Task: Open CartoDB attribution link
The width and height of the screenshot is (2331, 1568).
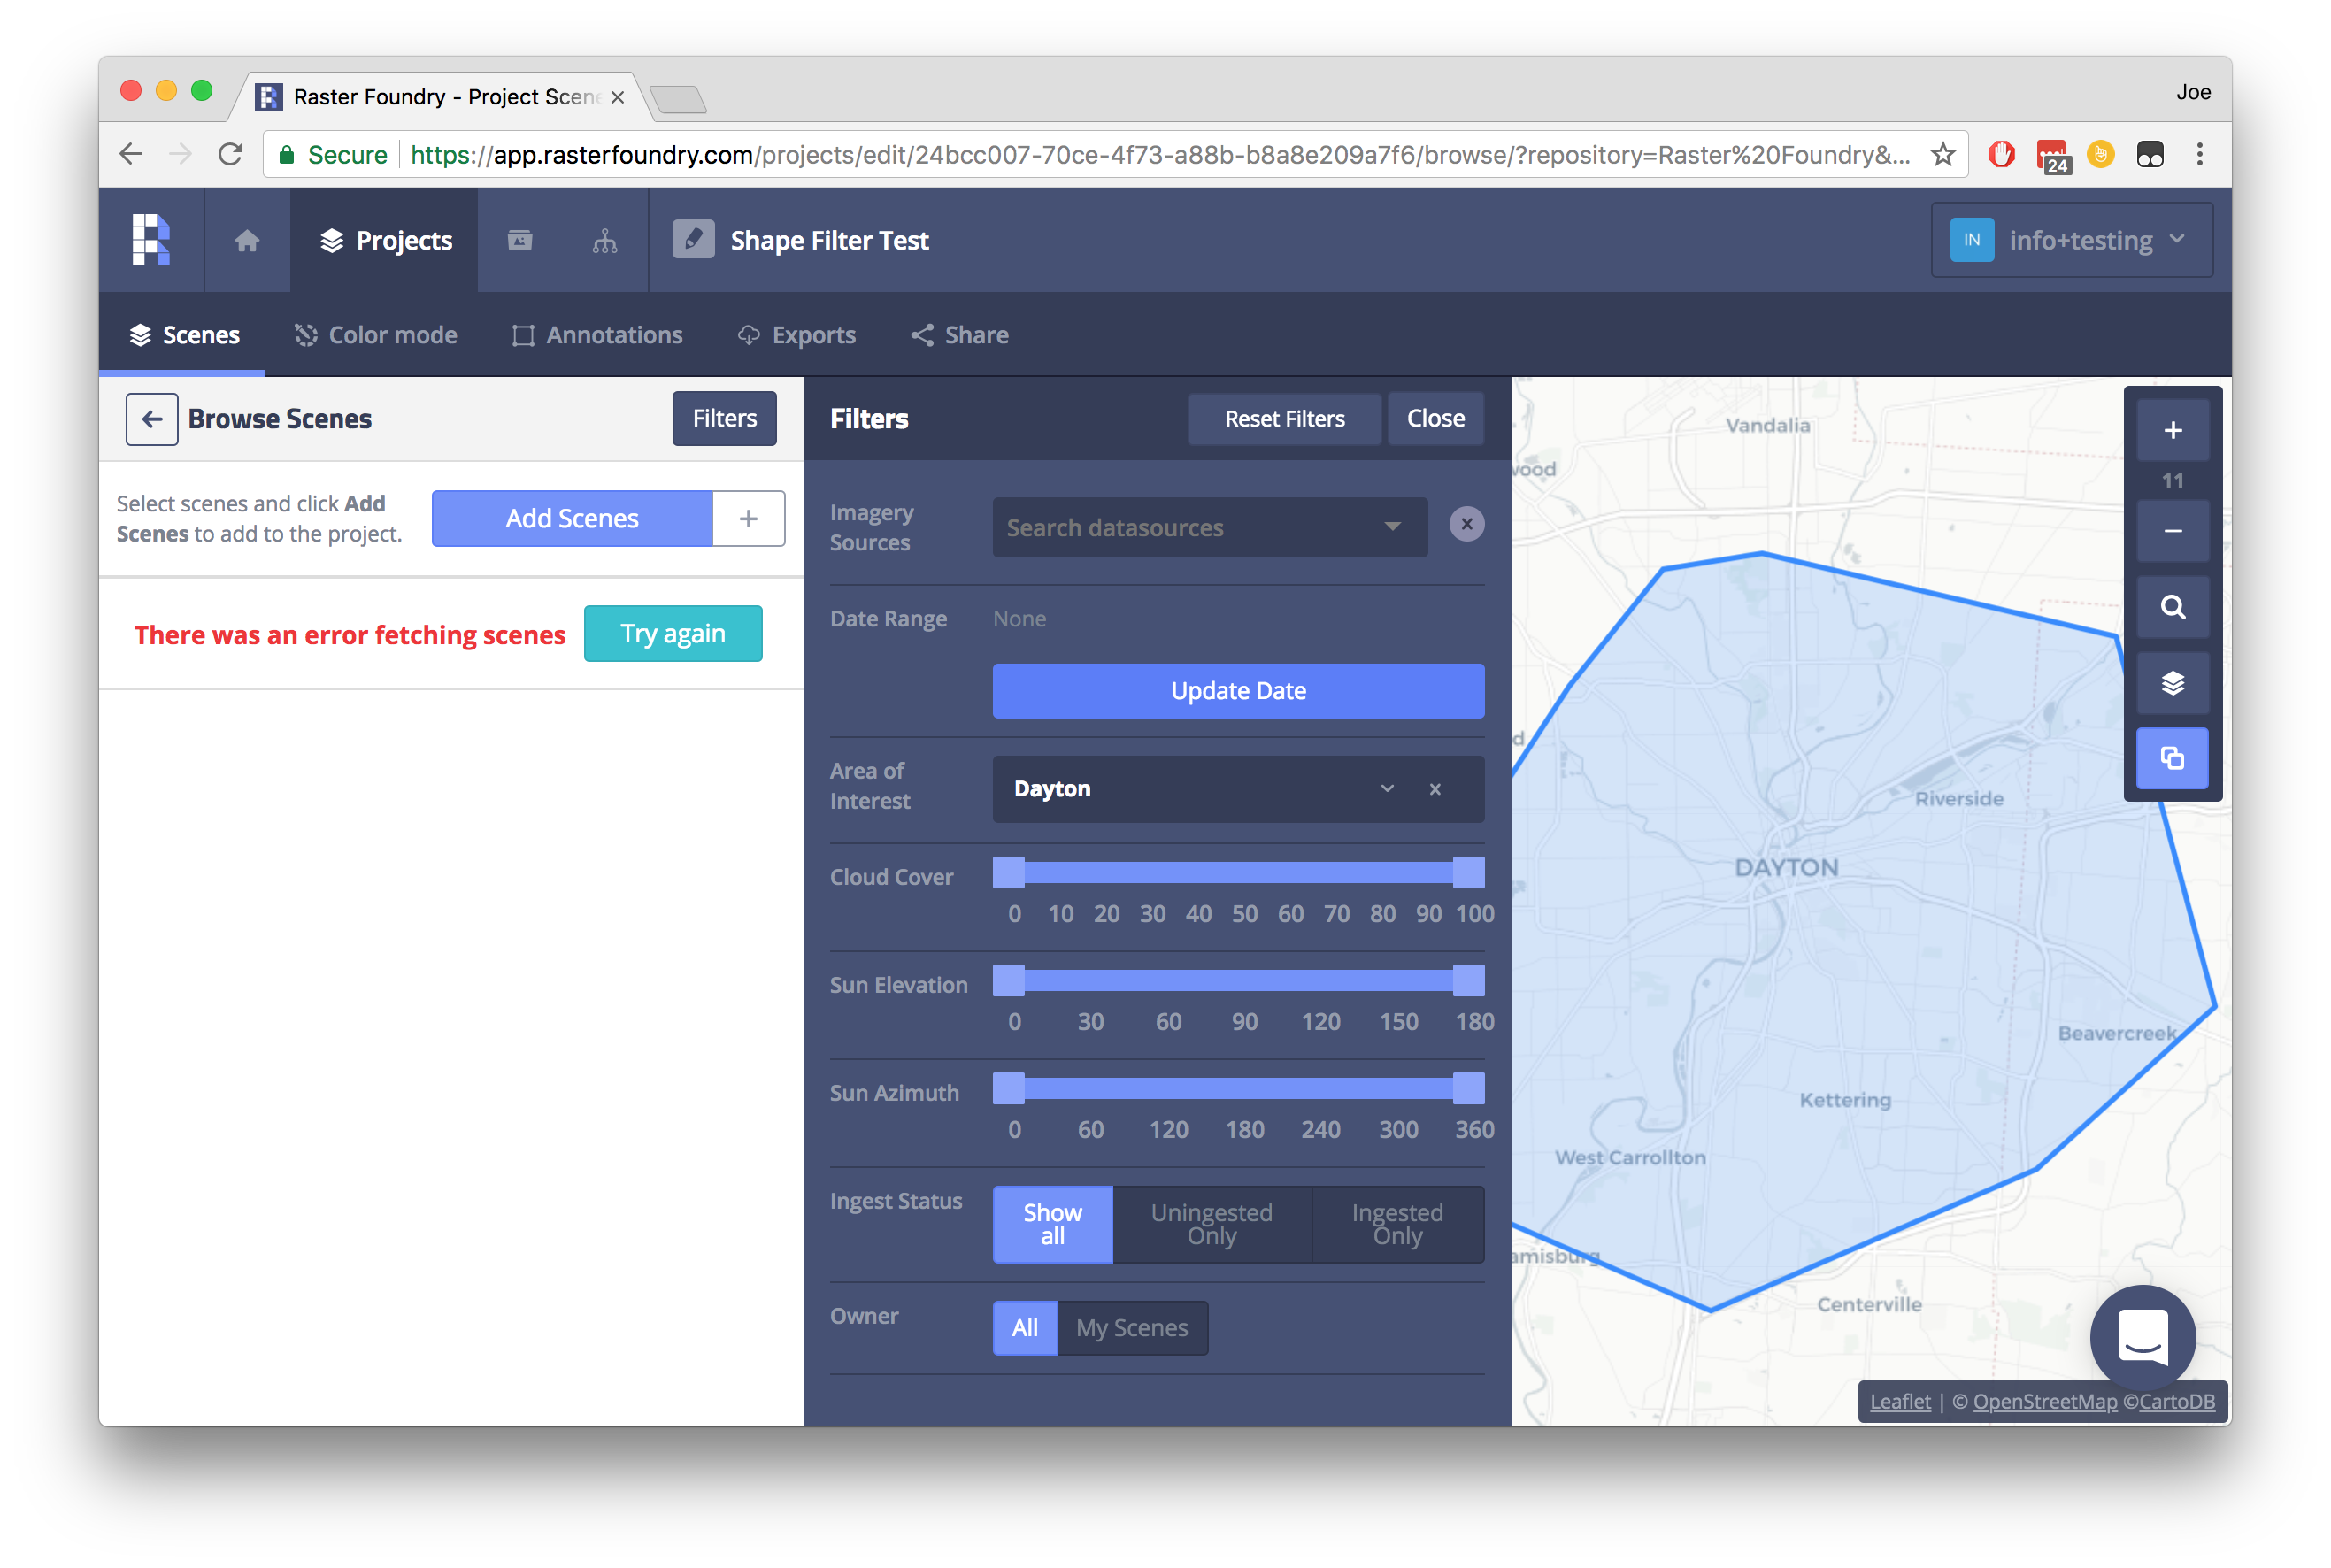Action: [2175, 1402]
